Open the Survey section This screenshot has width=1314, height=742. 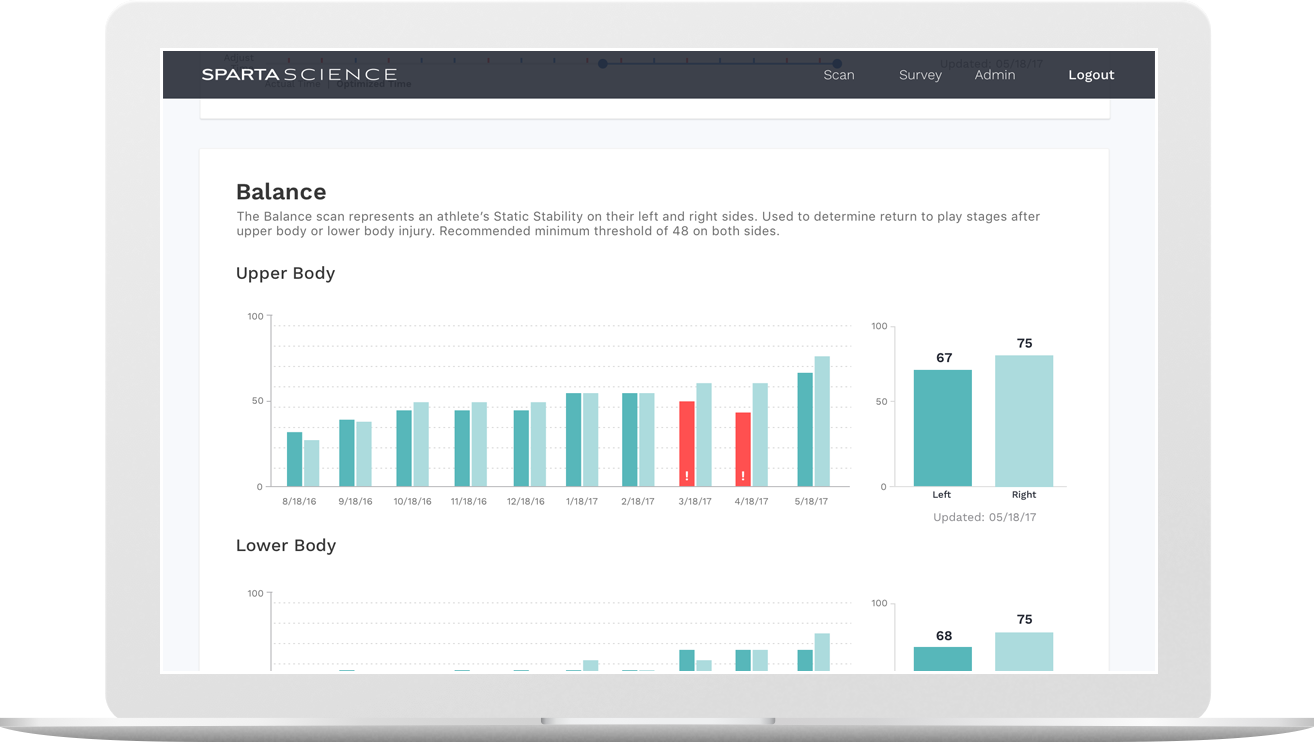pyautogui.click(x=920, y=74)
